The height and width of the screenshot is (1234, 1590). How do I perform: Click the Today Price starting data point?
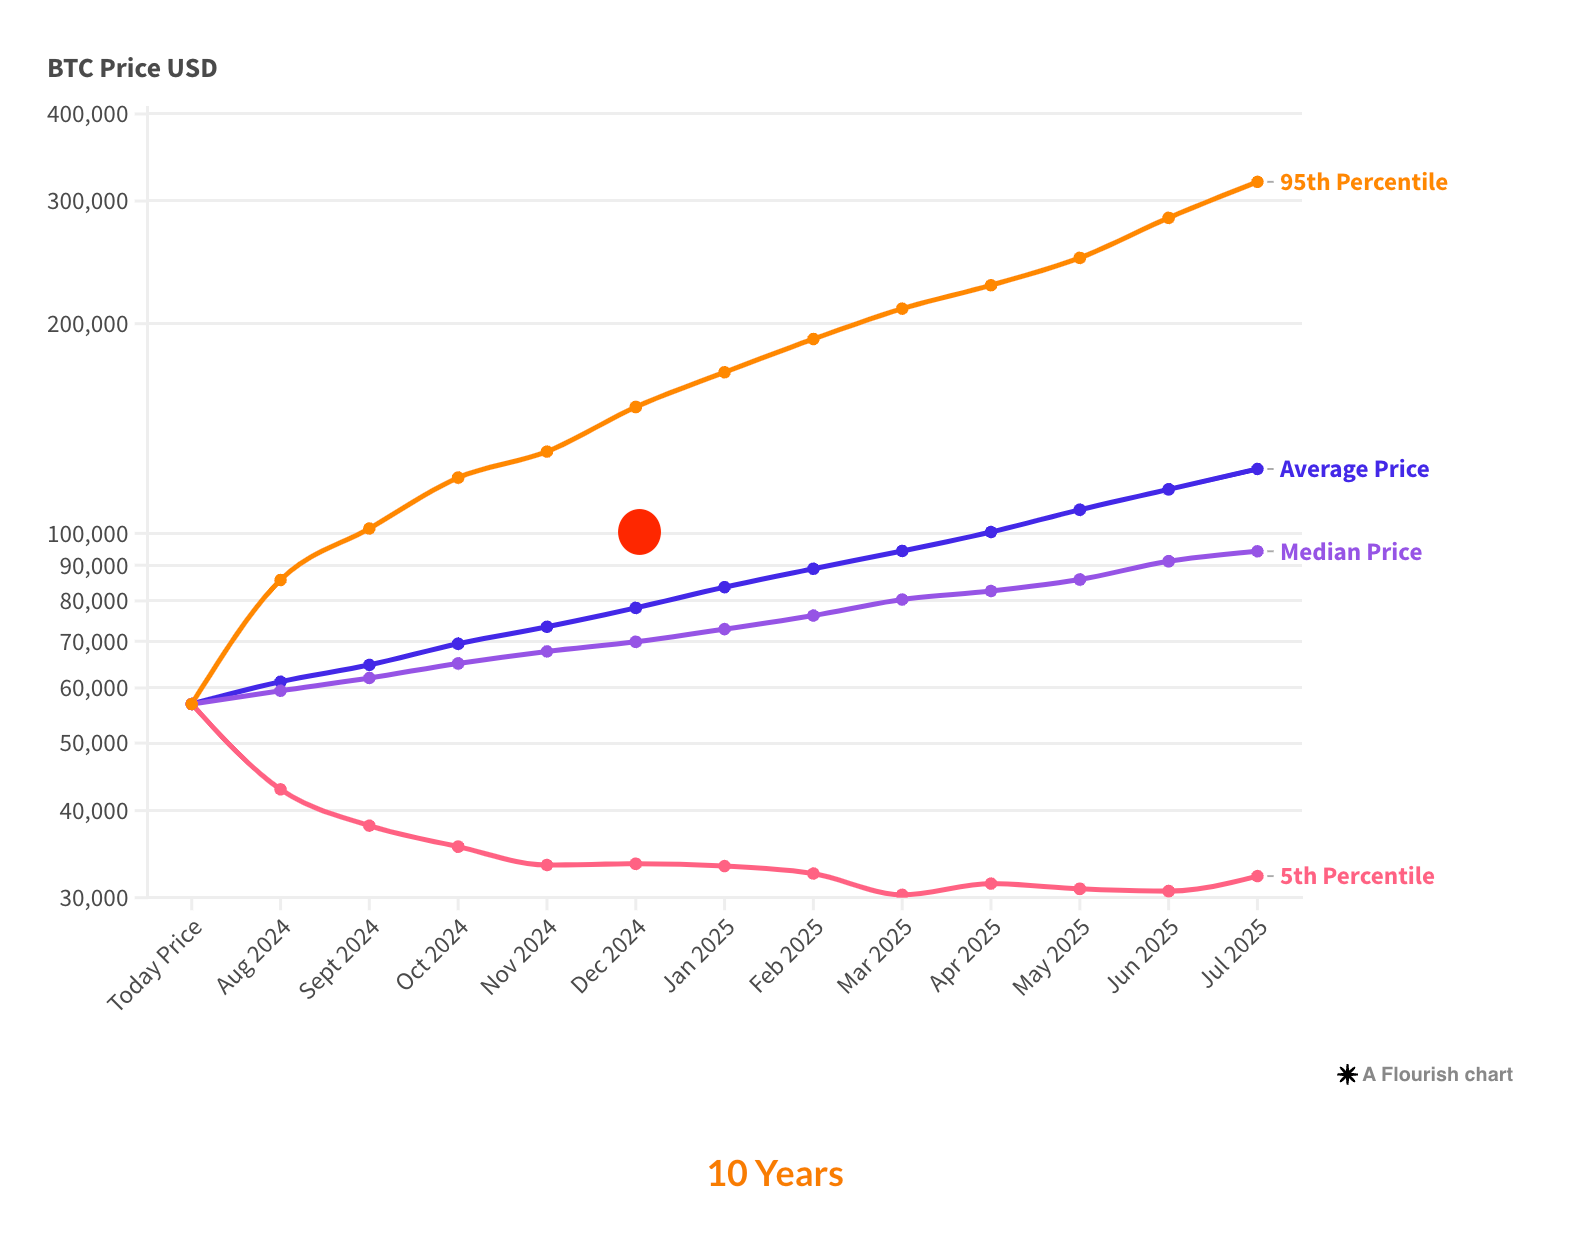191,704
